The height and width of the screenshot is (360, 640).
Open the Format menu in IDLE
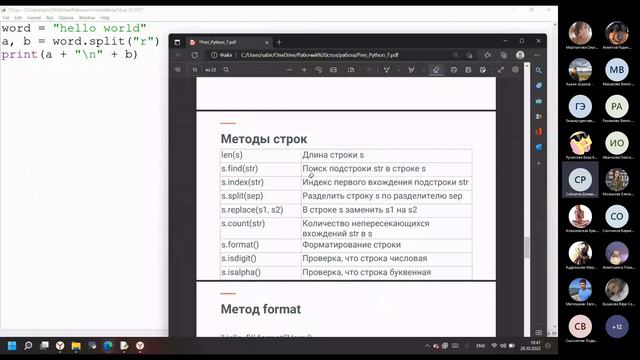pos(34,18)
